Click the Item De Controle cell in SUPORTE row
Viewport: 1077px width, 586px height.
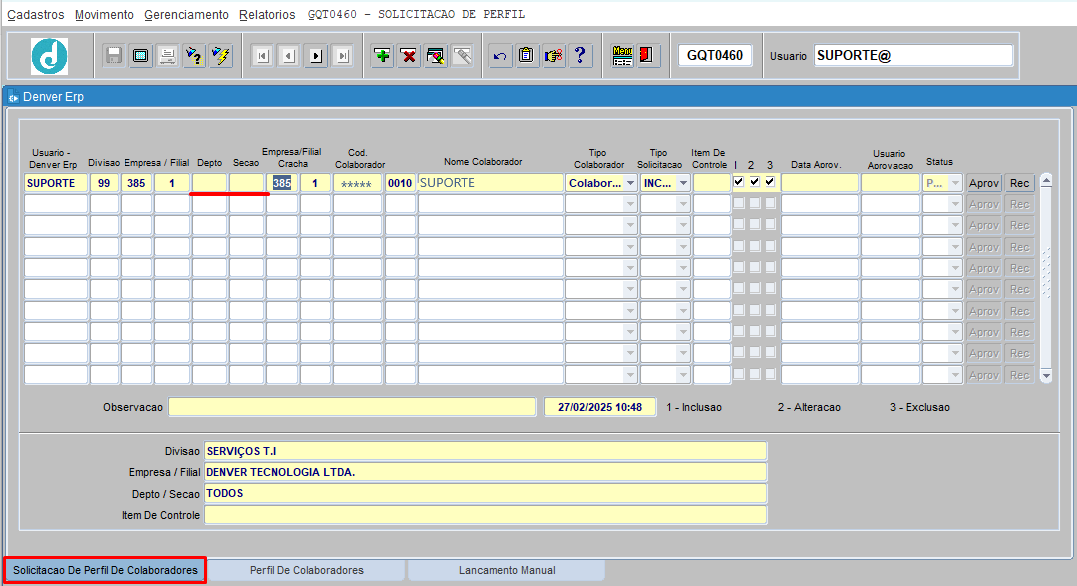tap(711, 183)
